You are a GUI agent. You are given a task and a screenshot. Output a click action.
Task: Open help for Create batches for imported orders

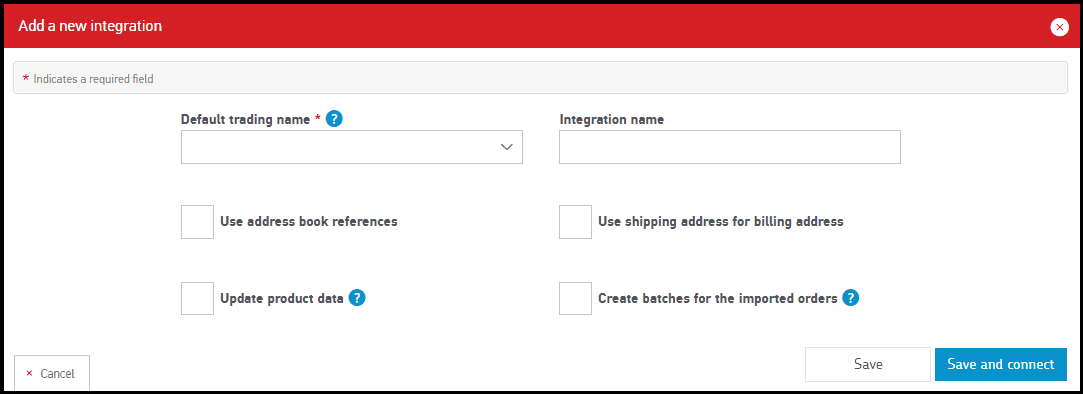pos(850,298)
